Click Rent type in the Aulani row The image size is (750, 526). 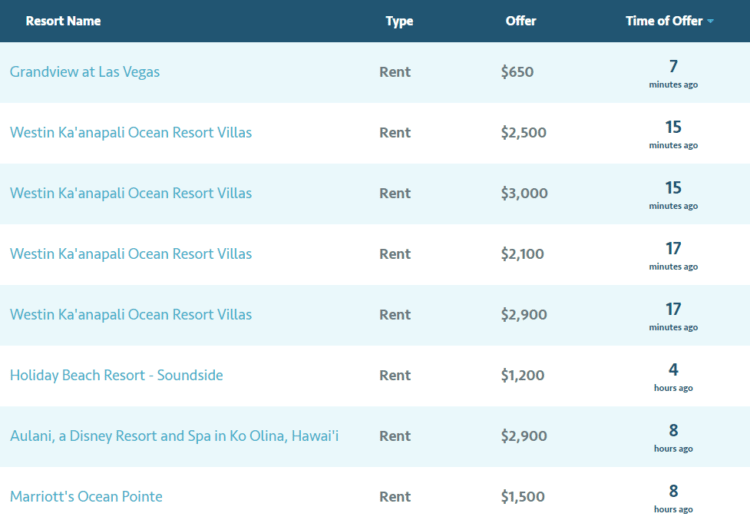[395, 436]
